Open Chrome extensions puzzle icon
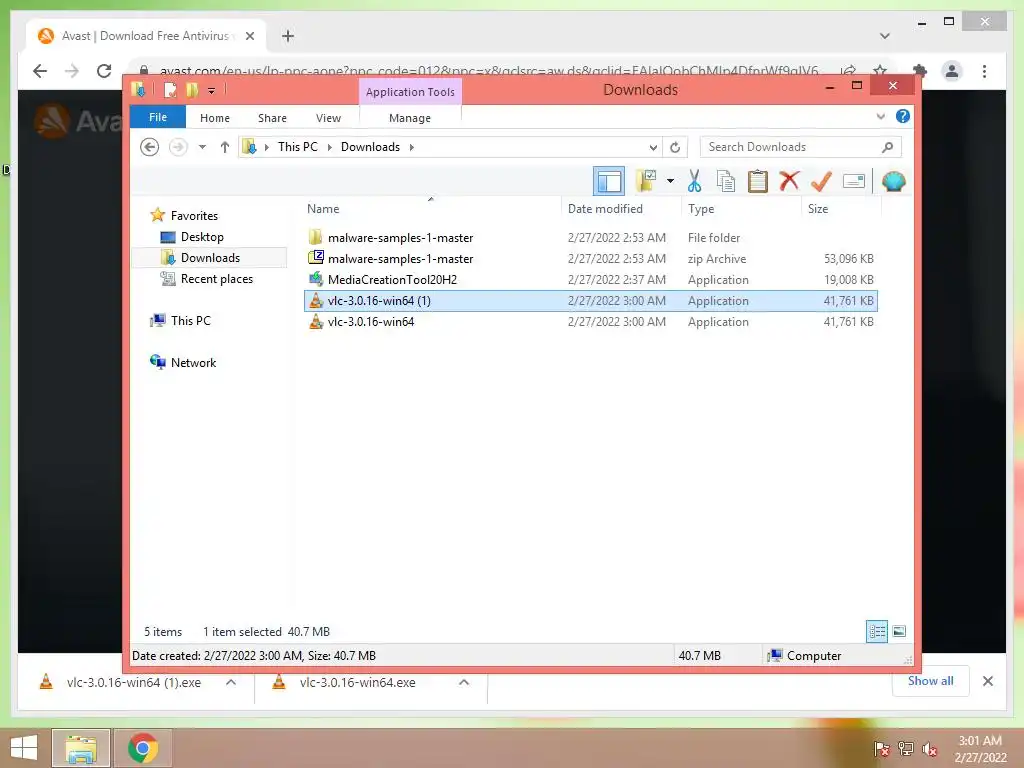The width and height of the screenshot is (1024, 768). [920, 71]
